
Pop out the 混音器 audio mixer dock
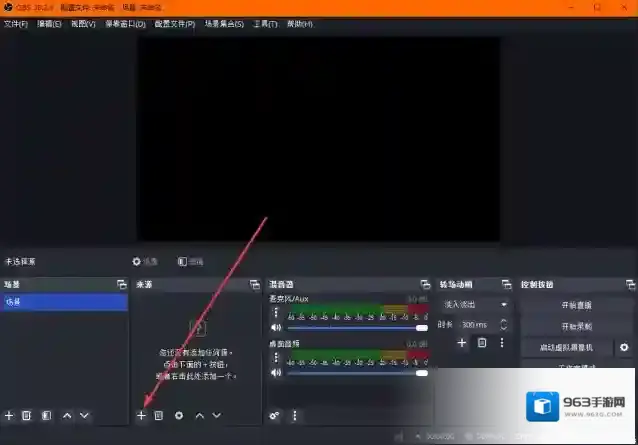pos(425,284)
